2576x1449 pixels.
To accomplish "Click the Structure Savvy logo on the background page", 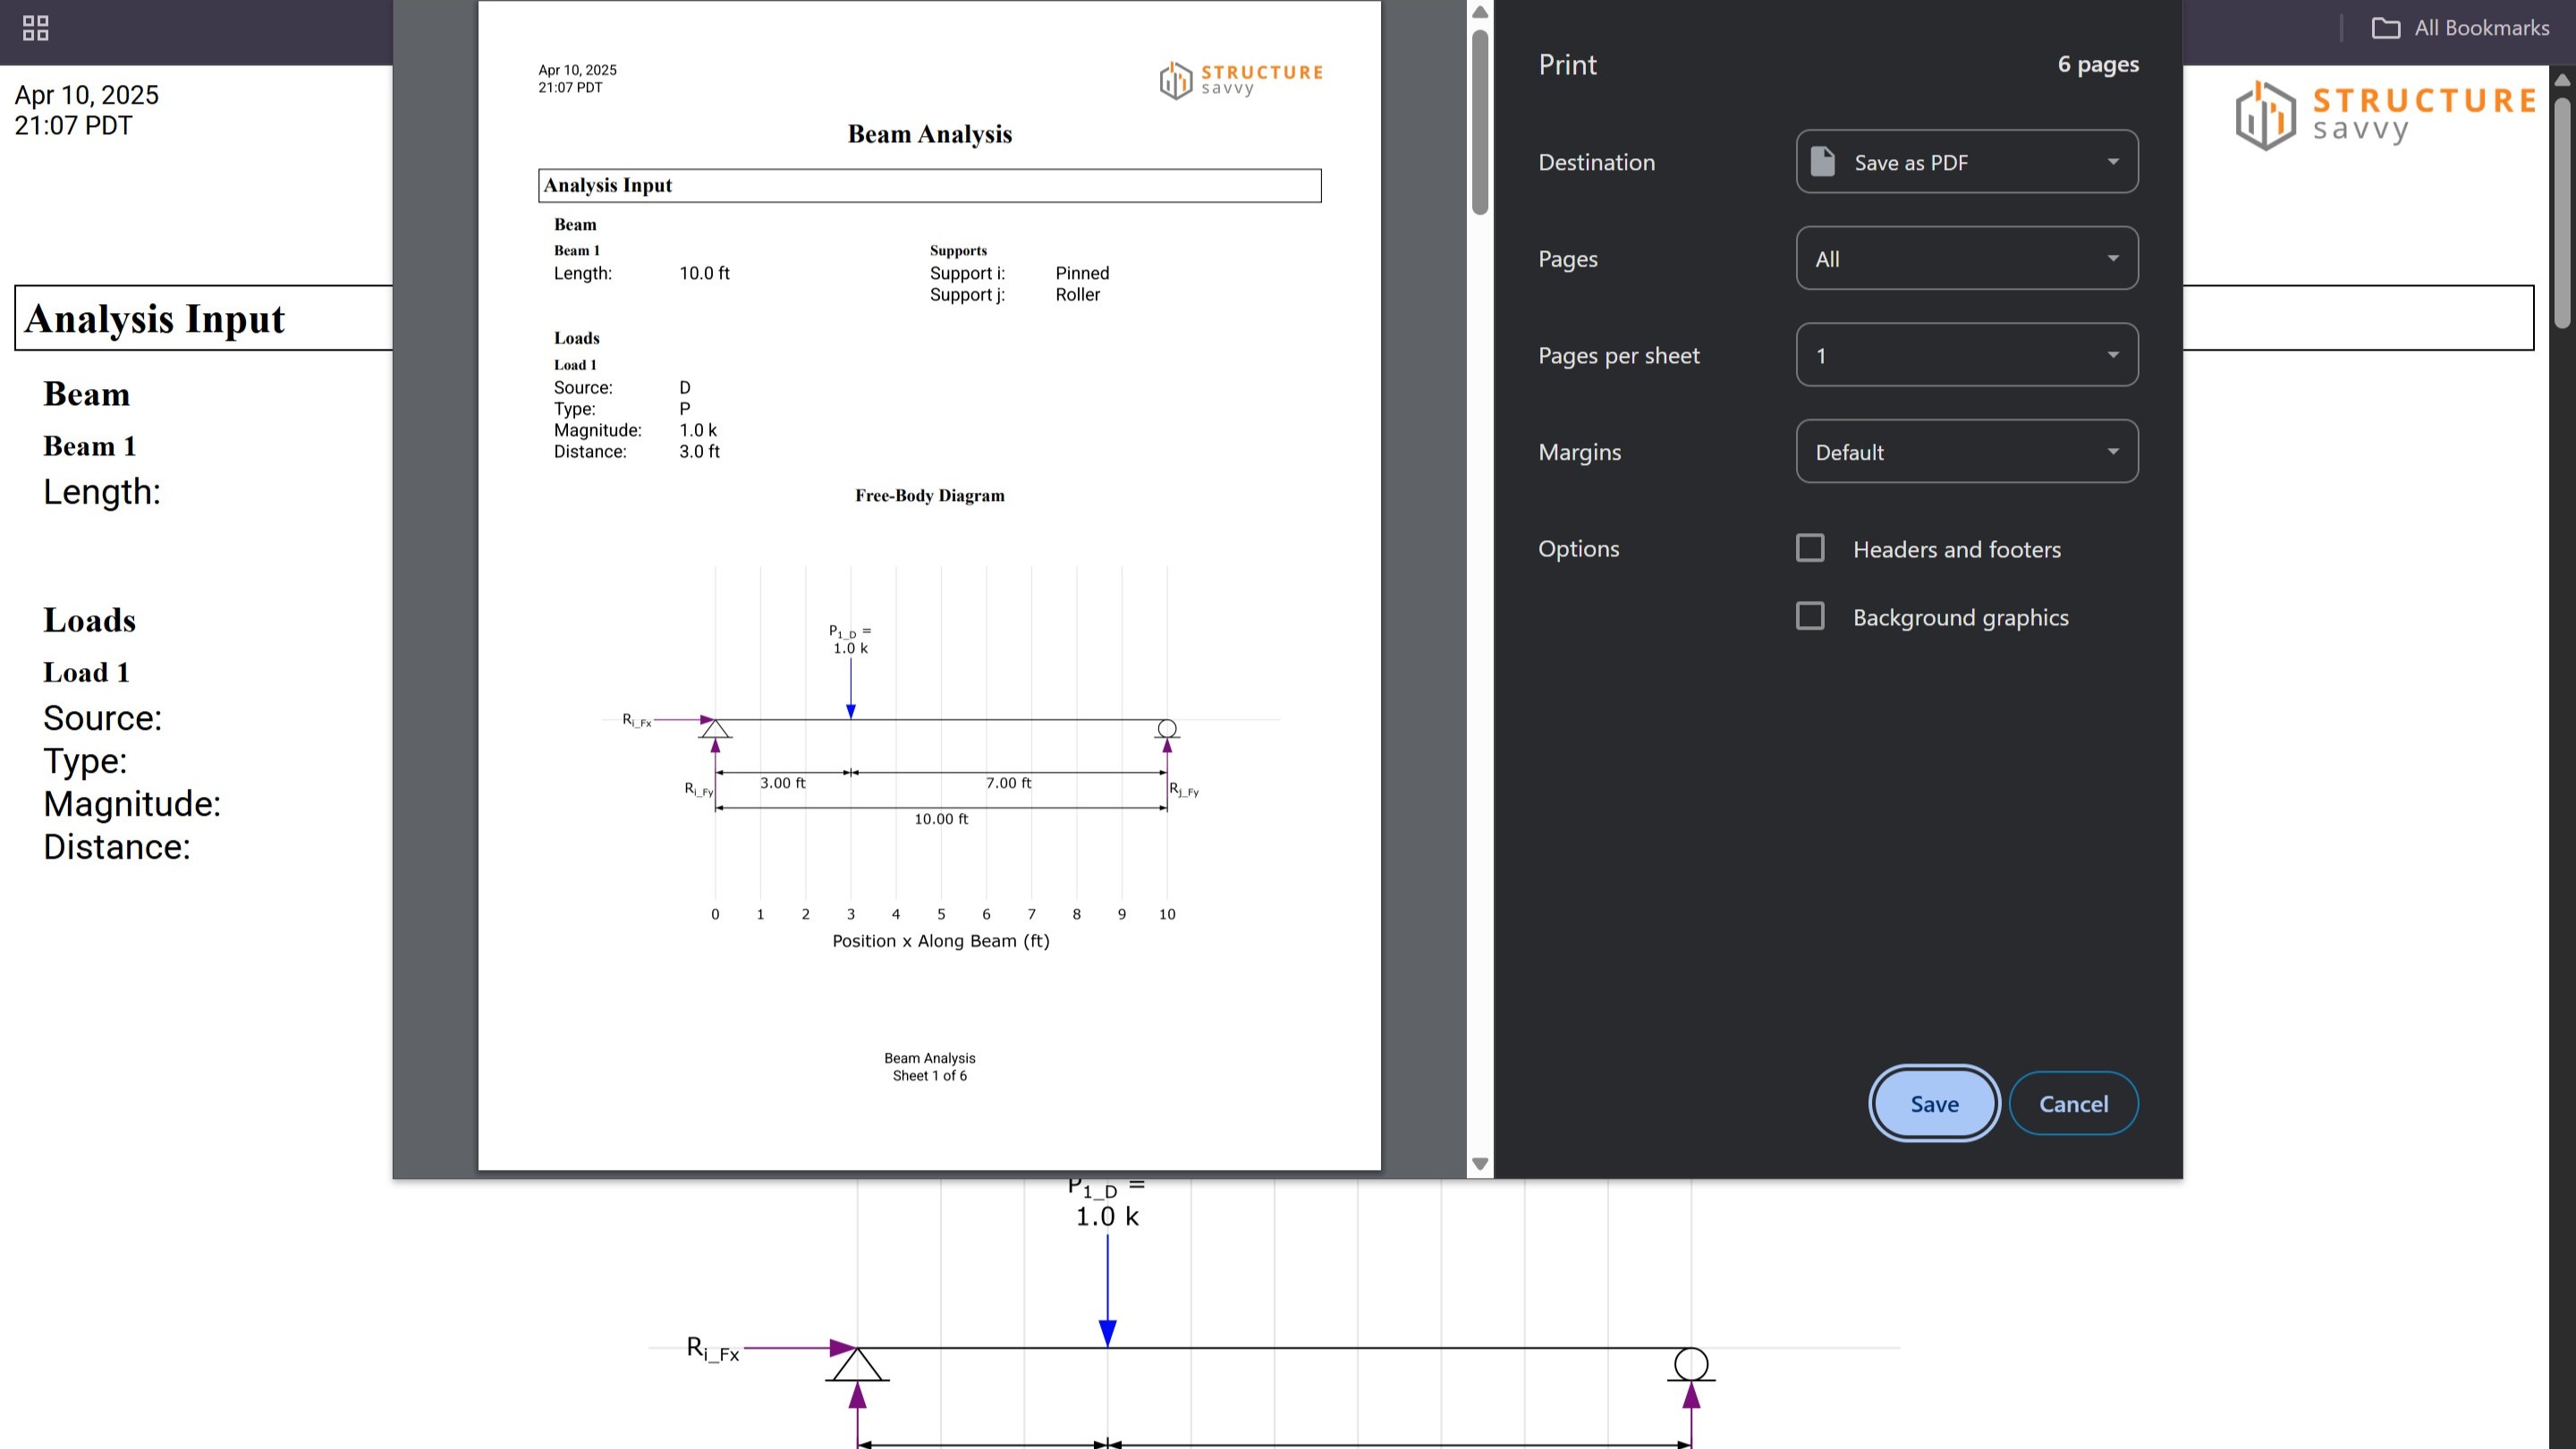I will tap(2385, 115).
